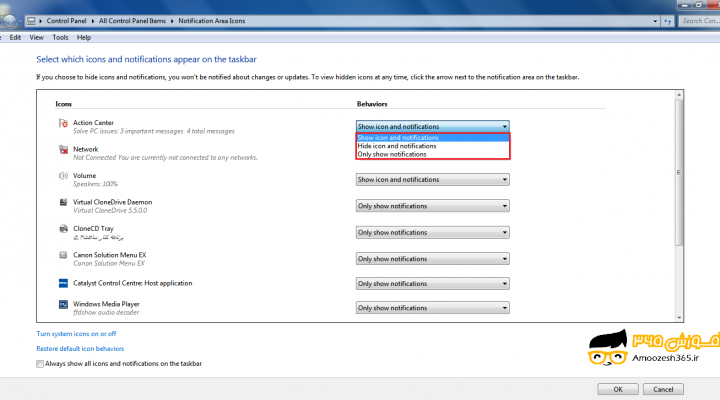The width and height of the screenshot is (720, 400).
Task: Click the Canon Solution Menu EX icon
Action: 63,255
